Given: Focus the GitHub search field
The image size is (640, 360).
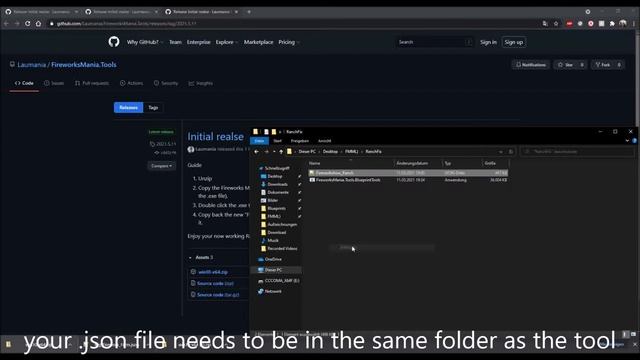Looking at the screenshot, I should pos(434,42).
